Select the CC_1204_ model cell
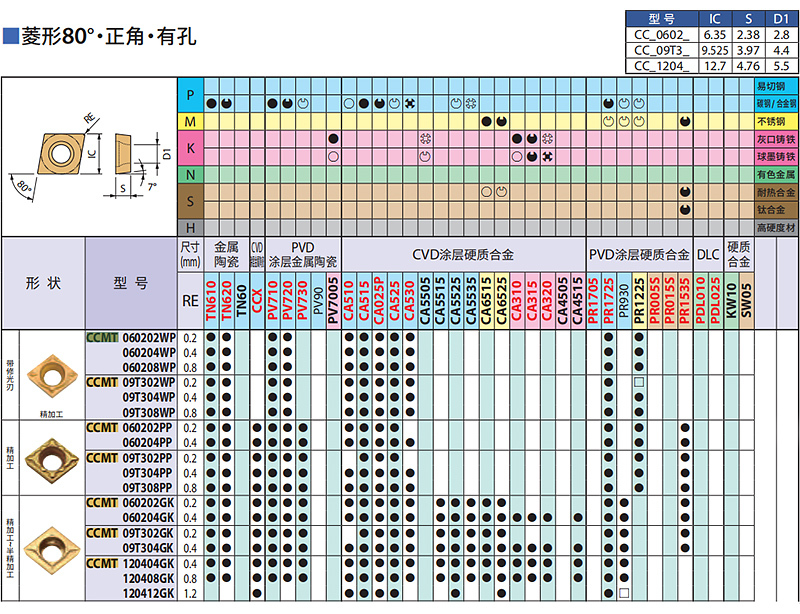Screen dimensions: 800x614 (662, 66)
